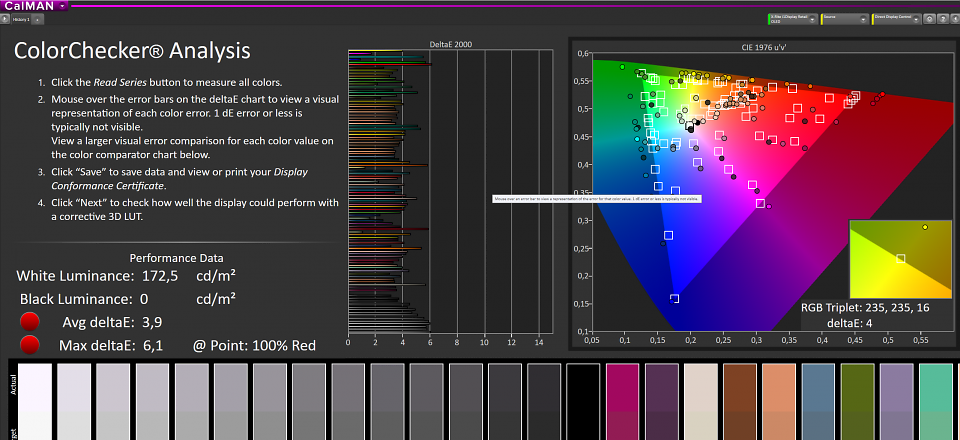Click the back arrow icon at top right
Image resolution: width=960 pixels, height=440 pixels.
pyautogui.click(x=954, y=20)
